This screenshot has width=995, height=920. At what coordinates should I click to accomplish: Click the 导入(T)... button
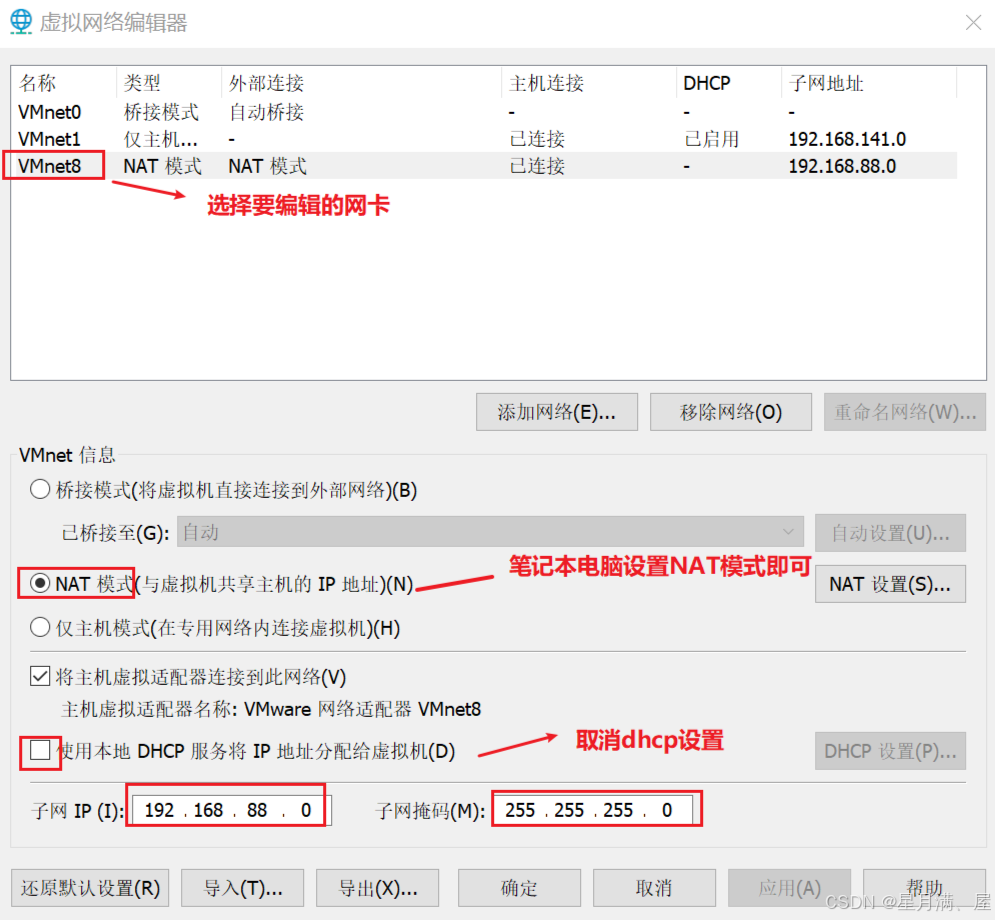(x=242, y=888)
